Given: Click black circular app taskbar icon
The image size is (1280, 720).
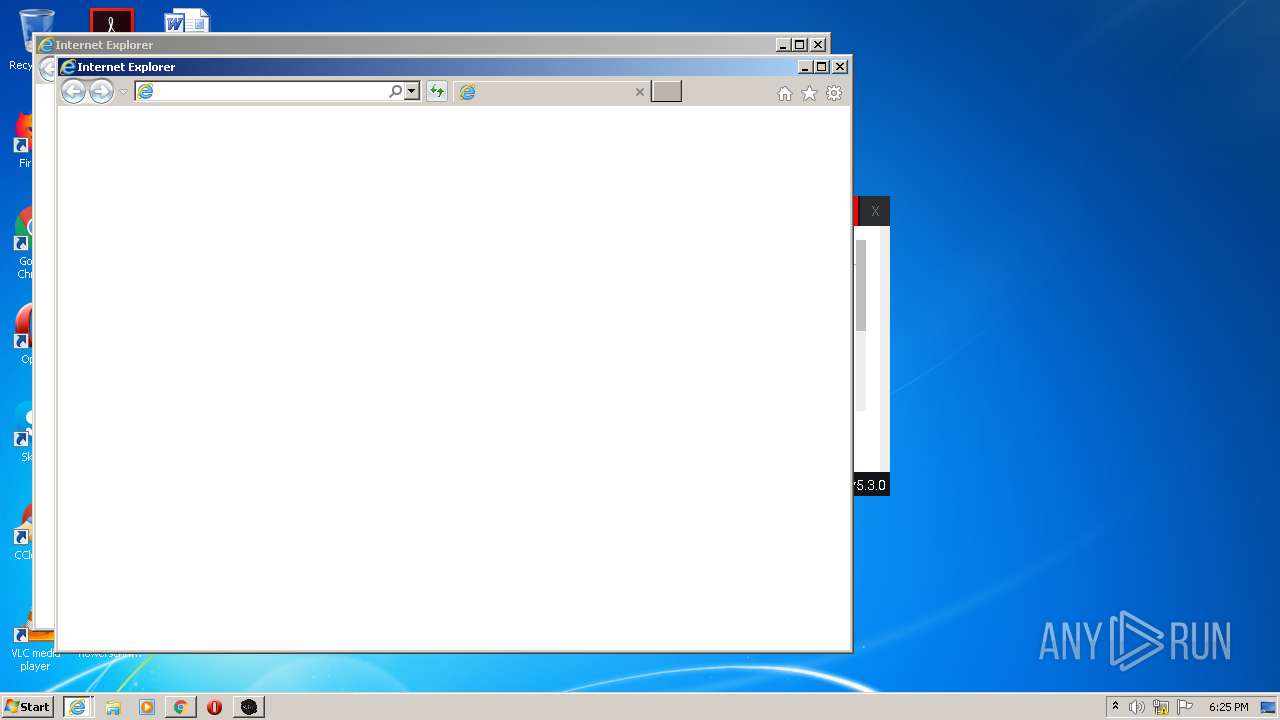Looking at the screenshot, I should [x=249, y=707].
